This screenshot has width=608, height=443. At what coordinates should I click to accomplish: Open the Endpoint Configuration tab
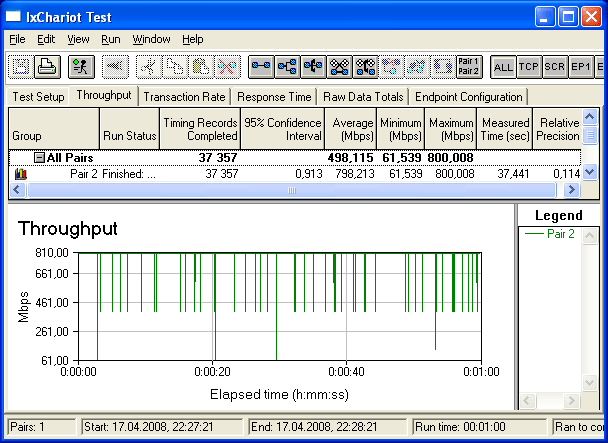(469, 97)
